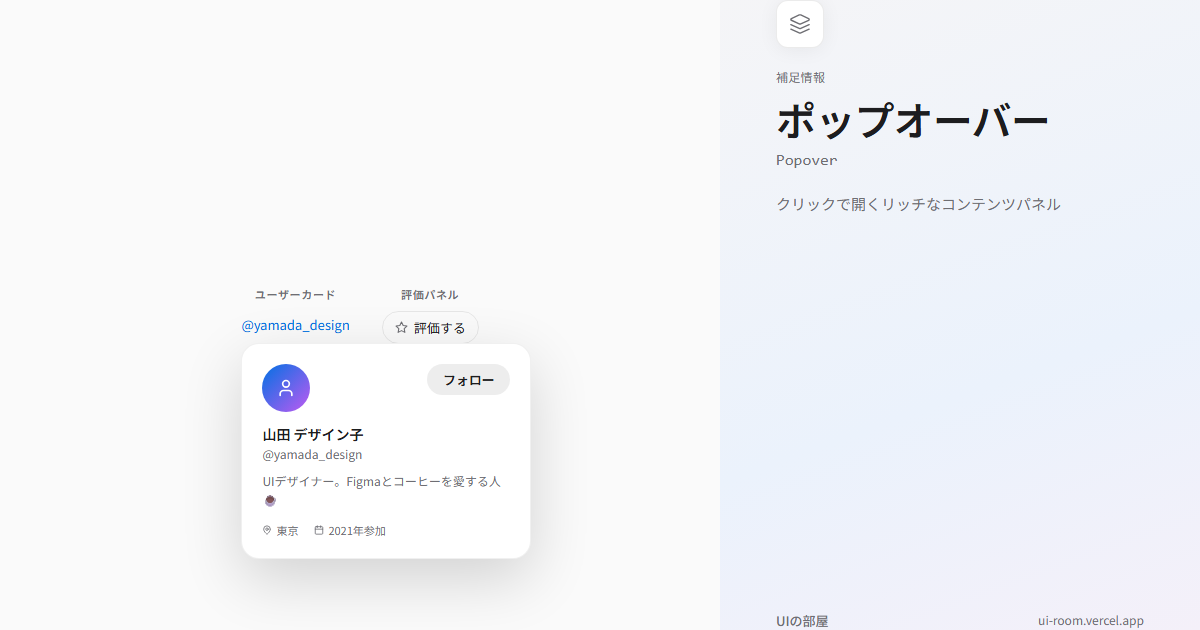
Task: Click the 2021年参加 joined text
Action: pos(357,531)
